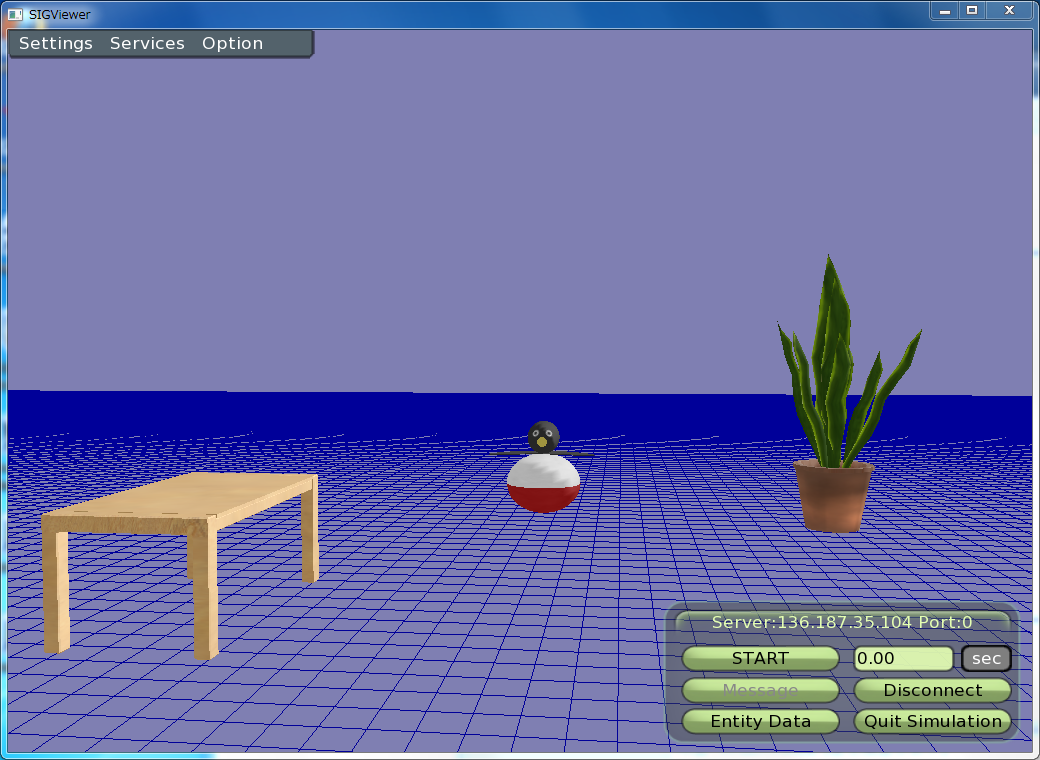Click the robot's black penguin head
Image resolution: width=1040 pixels, height=760 pixels.
pos(543,436)
